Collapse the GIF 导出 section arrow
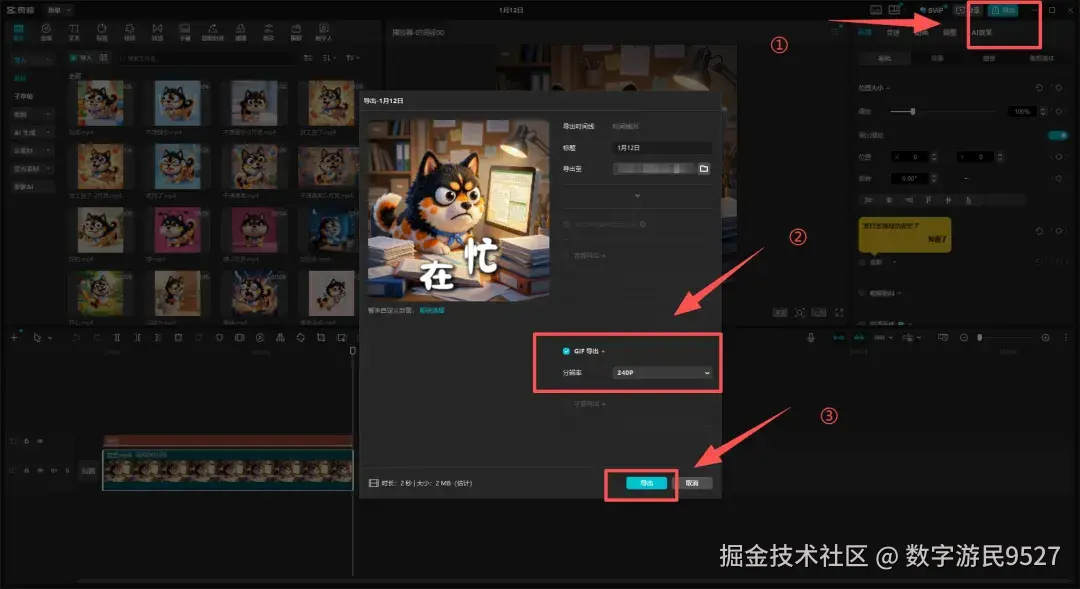 603,351
